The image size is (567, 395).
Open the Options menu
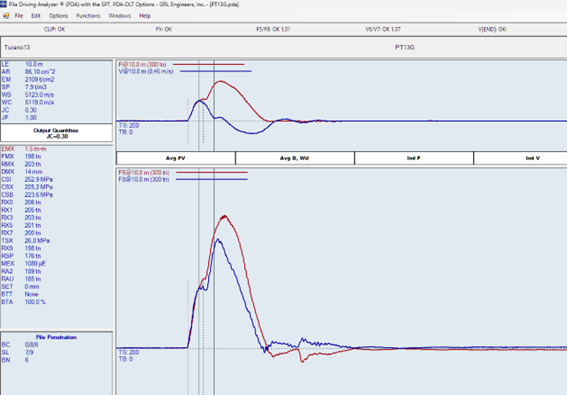[59, 16]
